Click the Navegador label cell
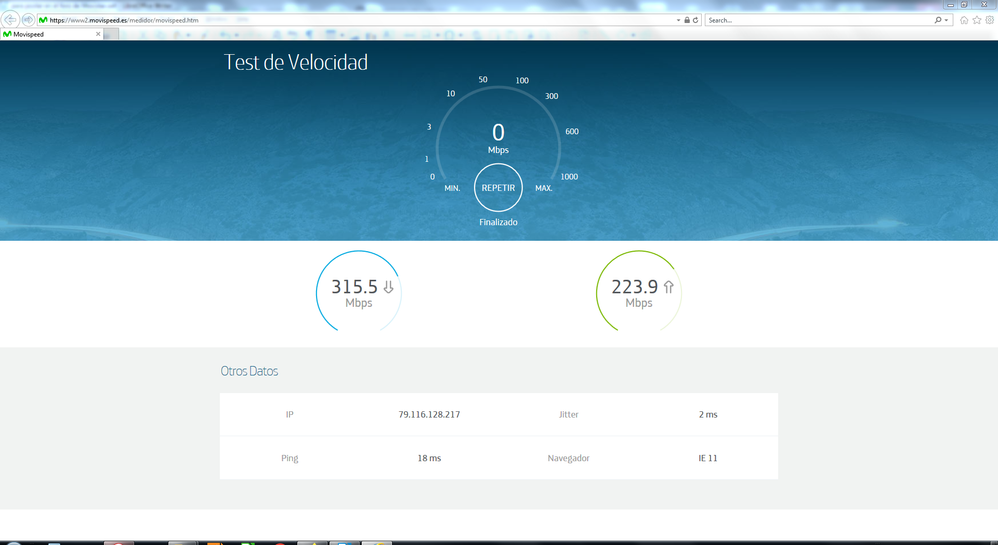This screenshot has width=998, height=545. 568,458
